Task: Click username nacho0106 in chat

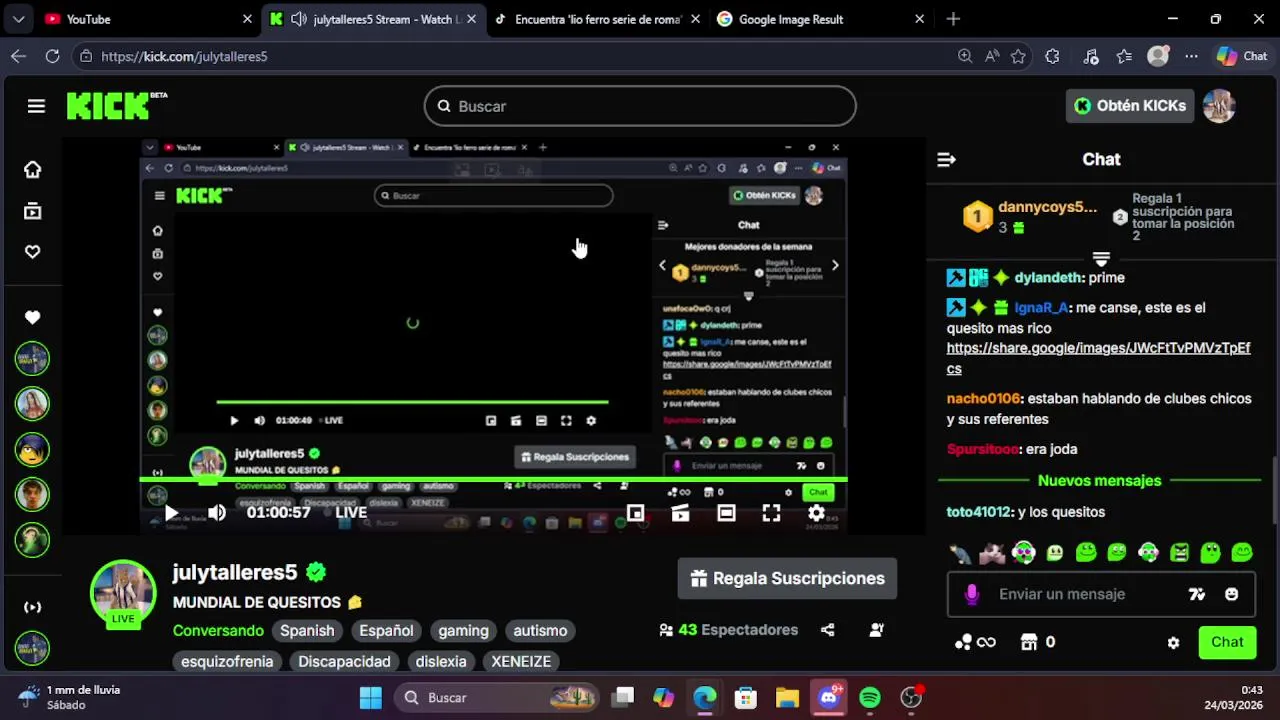Action: pyautogui.click(x=983, y=399)
